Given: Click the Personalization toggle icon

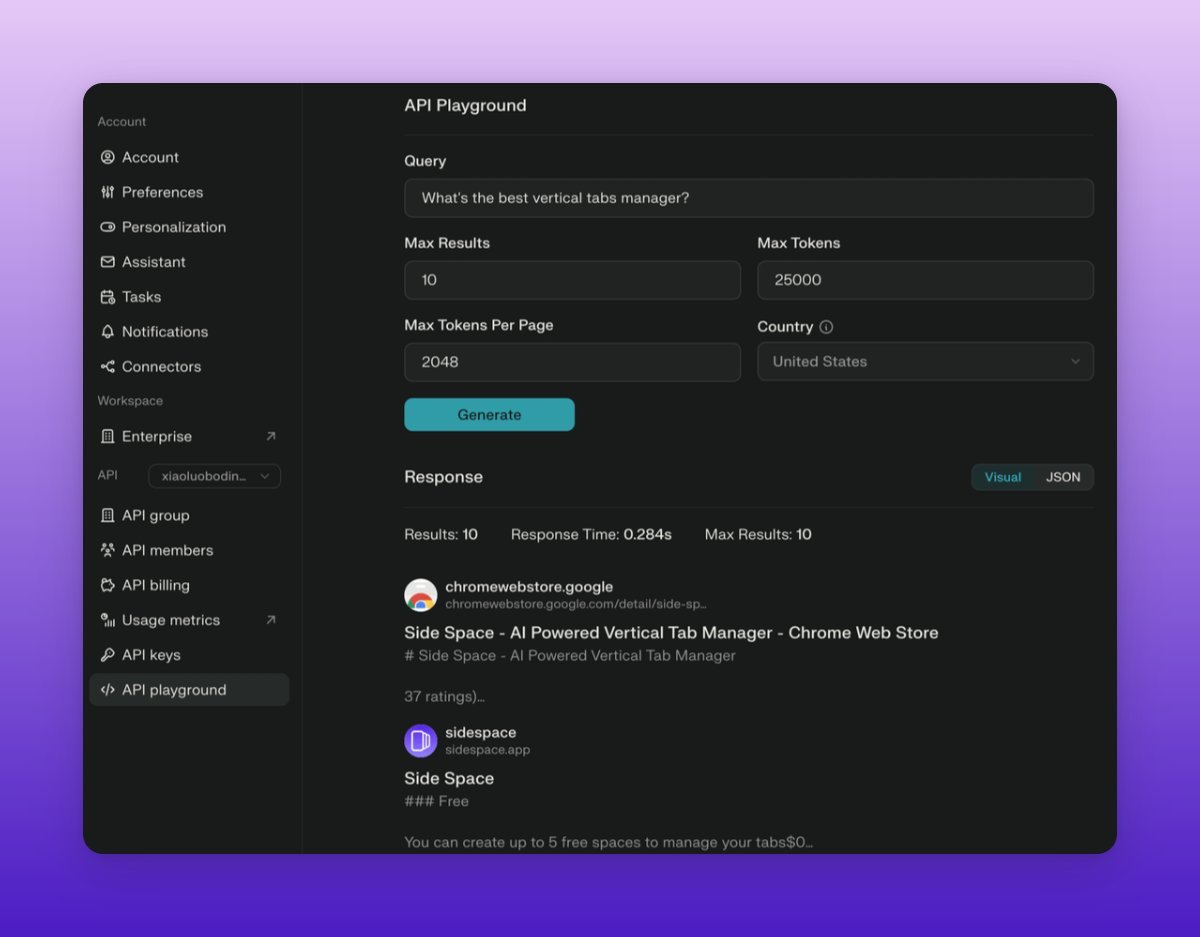Looking at the screenshot, I should pyautogui.click(x=108, y=227).
